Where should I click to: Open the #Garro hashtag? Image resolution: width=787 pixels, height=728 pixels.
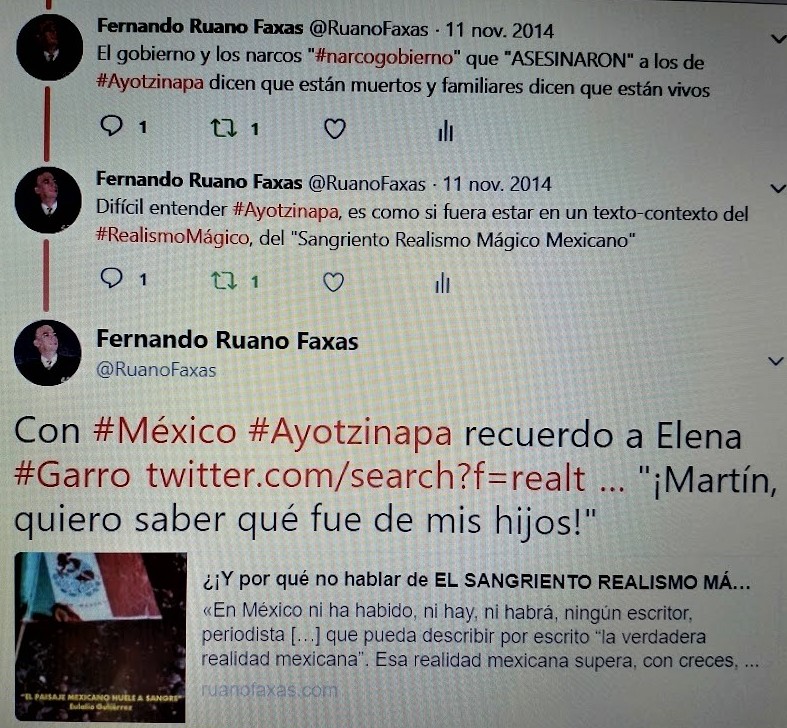[72, 474]
